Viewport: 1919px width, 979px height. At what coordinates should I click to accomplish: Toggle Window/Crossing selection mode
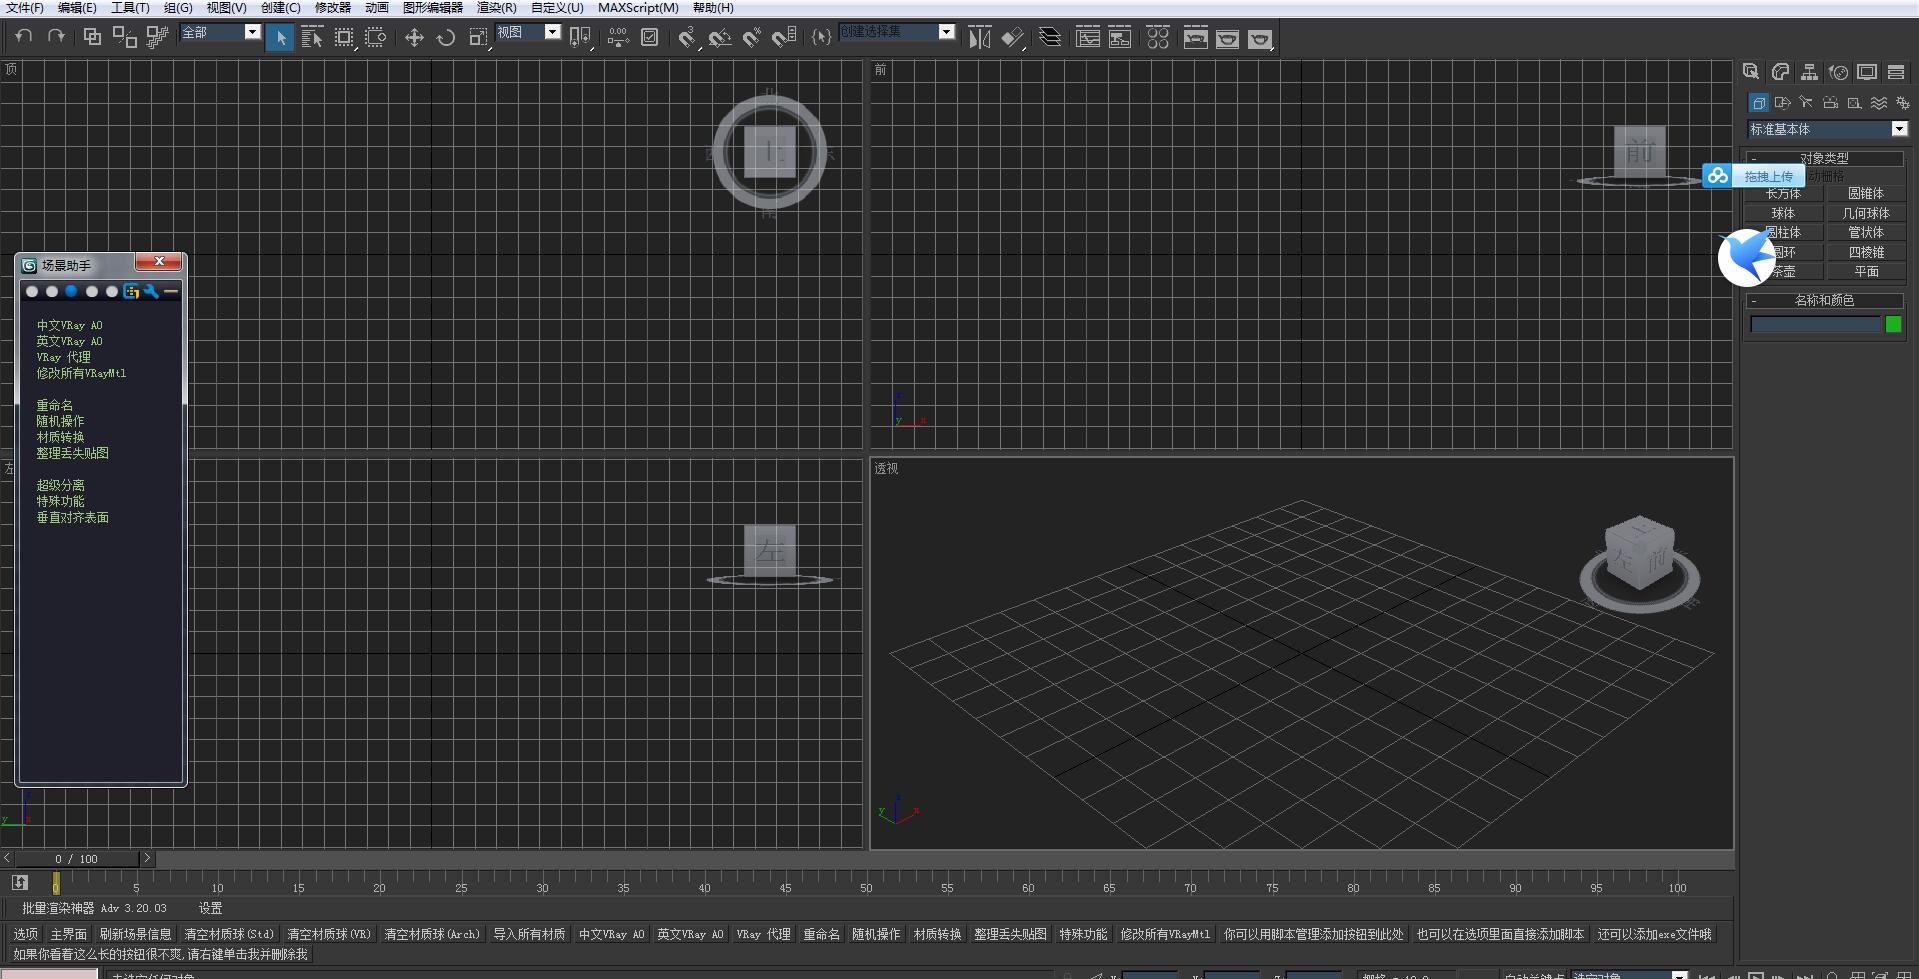click(x=376, y=38)
